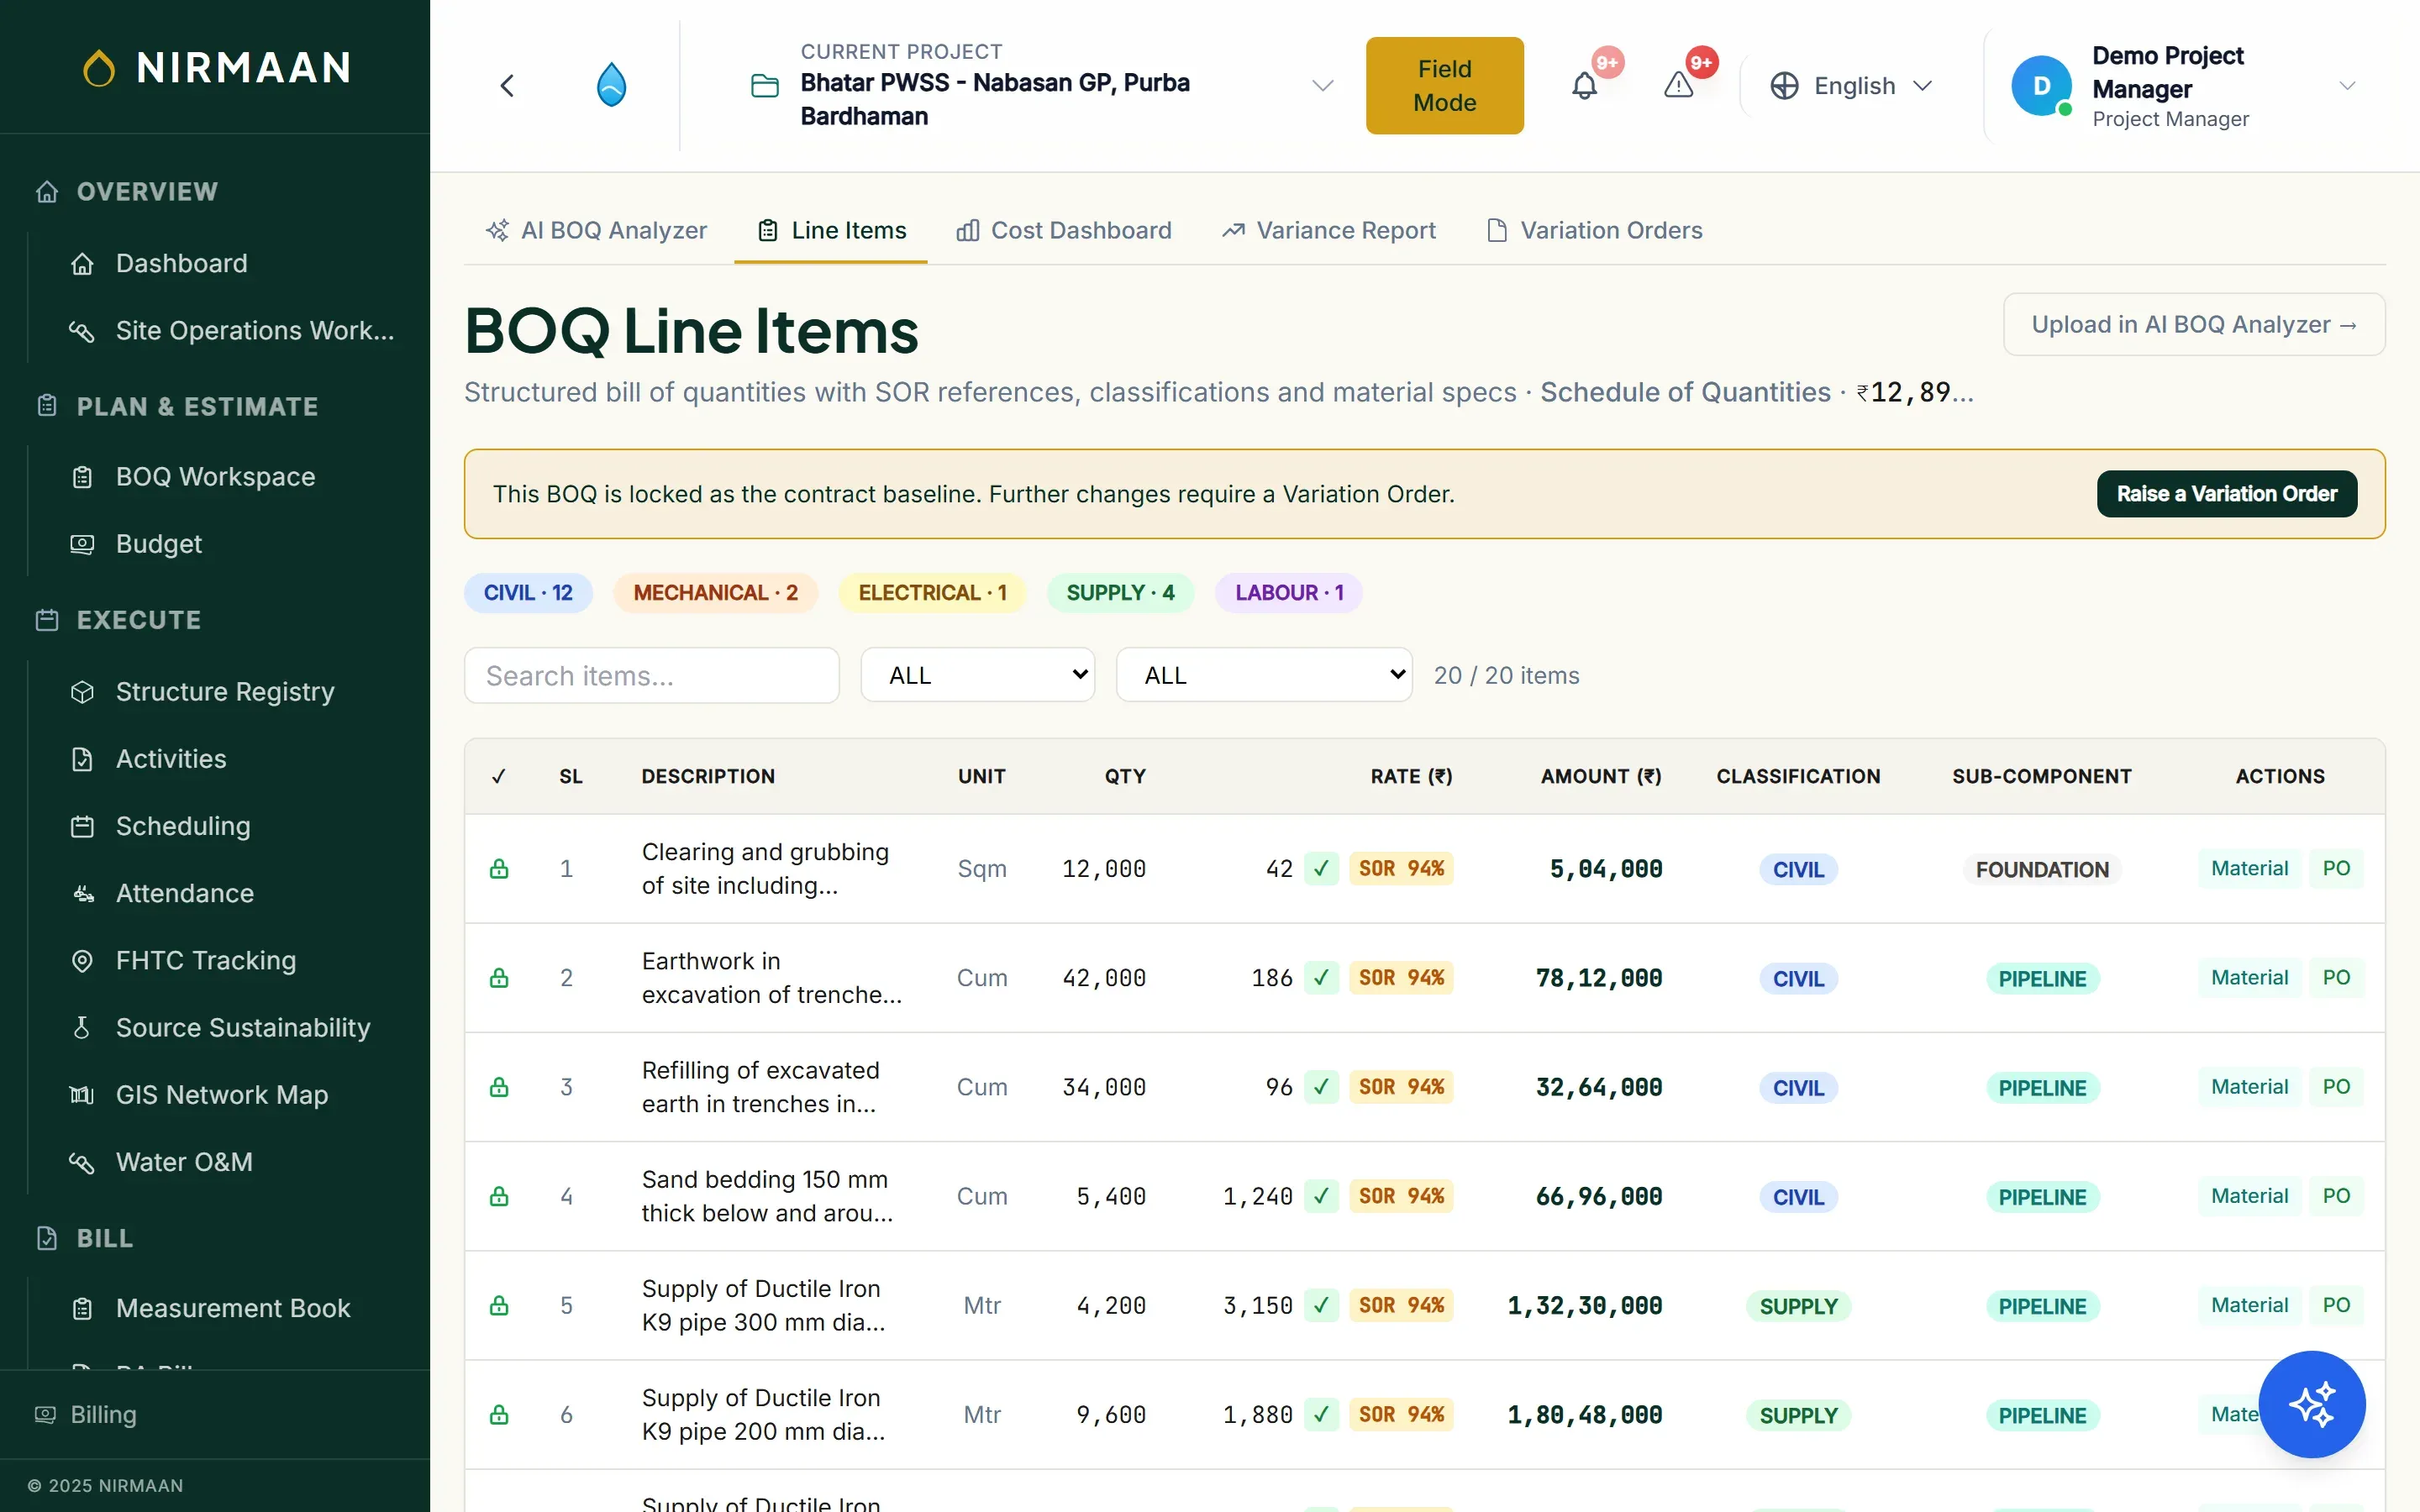Click the lock icon in row 4
The height and width of the screenshot is (1512, 2420).
click(499, 1196)
